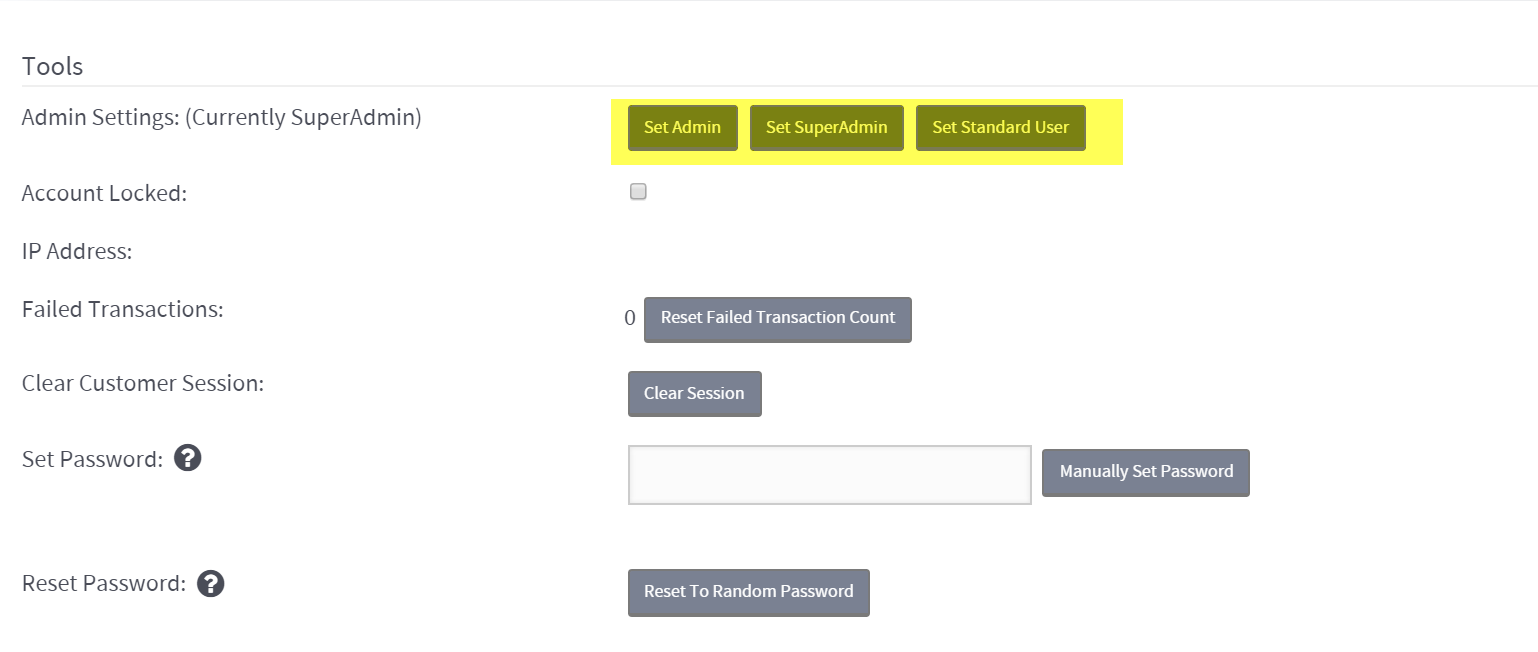Select the Set SuperAdmin role button

pyautogui.click(x=826, y=127)
